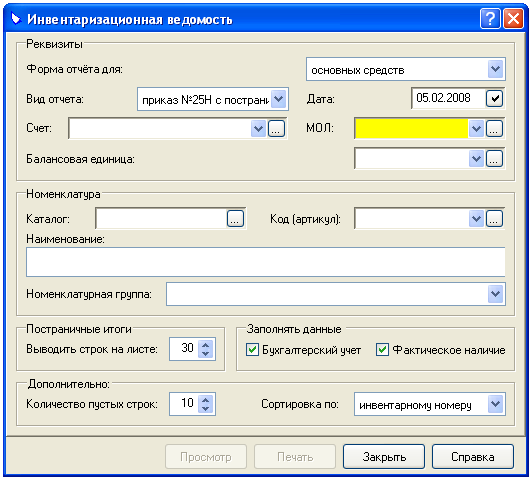Click ellipsis button for Балансовая единица
The width and height of the screenshot is (532, 483).
(x=494, y=158)
